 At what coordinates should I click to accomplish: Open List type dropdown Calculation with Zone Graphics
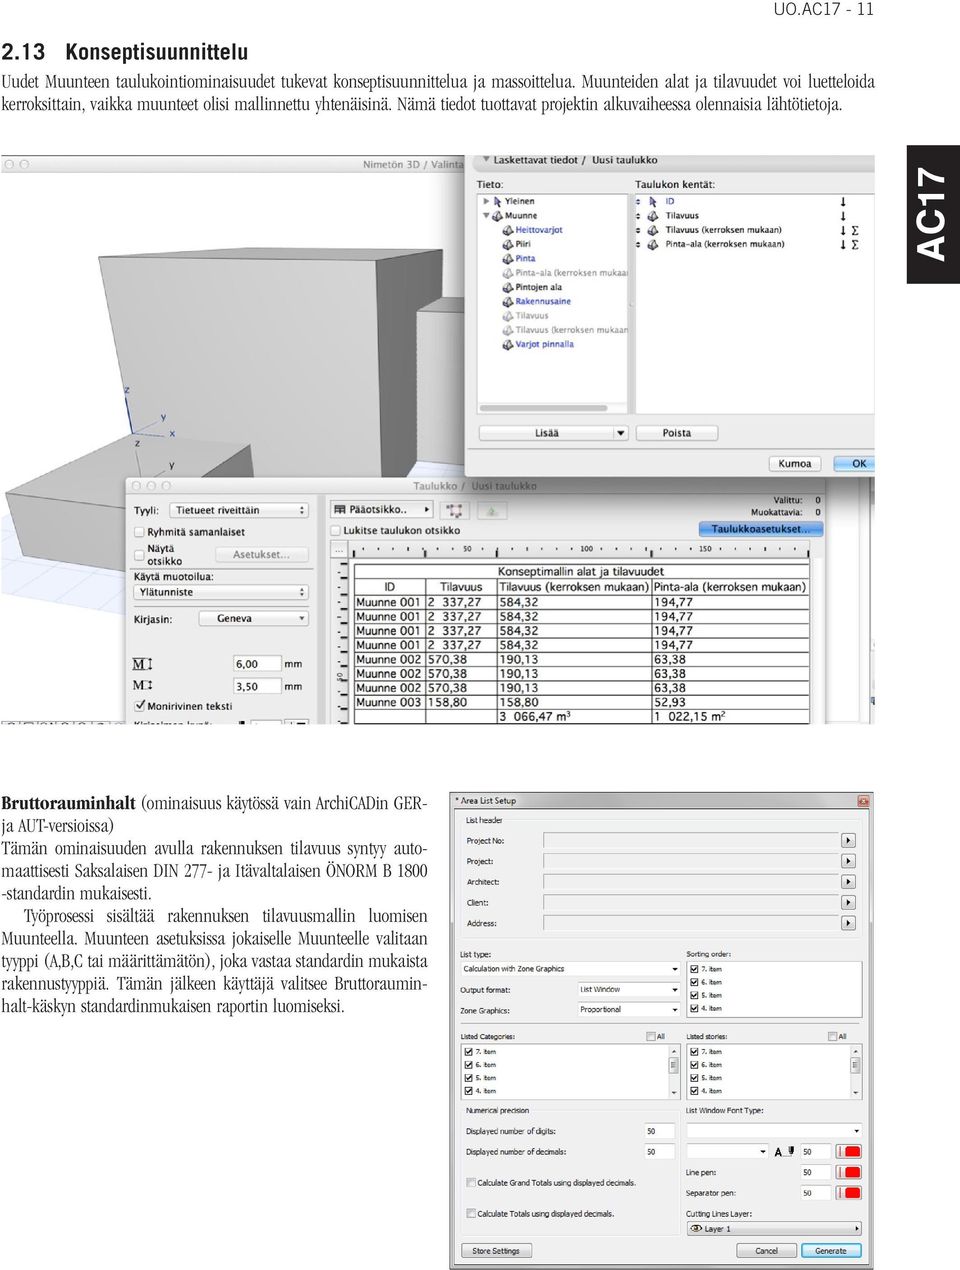click(570, 969)
